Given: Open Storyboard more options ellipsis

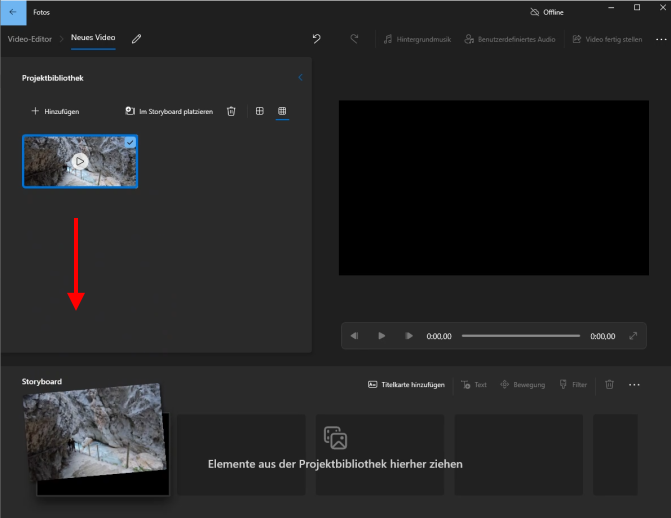Looking at the screenshot, I should (x=634, y=384).
